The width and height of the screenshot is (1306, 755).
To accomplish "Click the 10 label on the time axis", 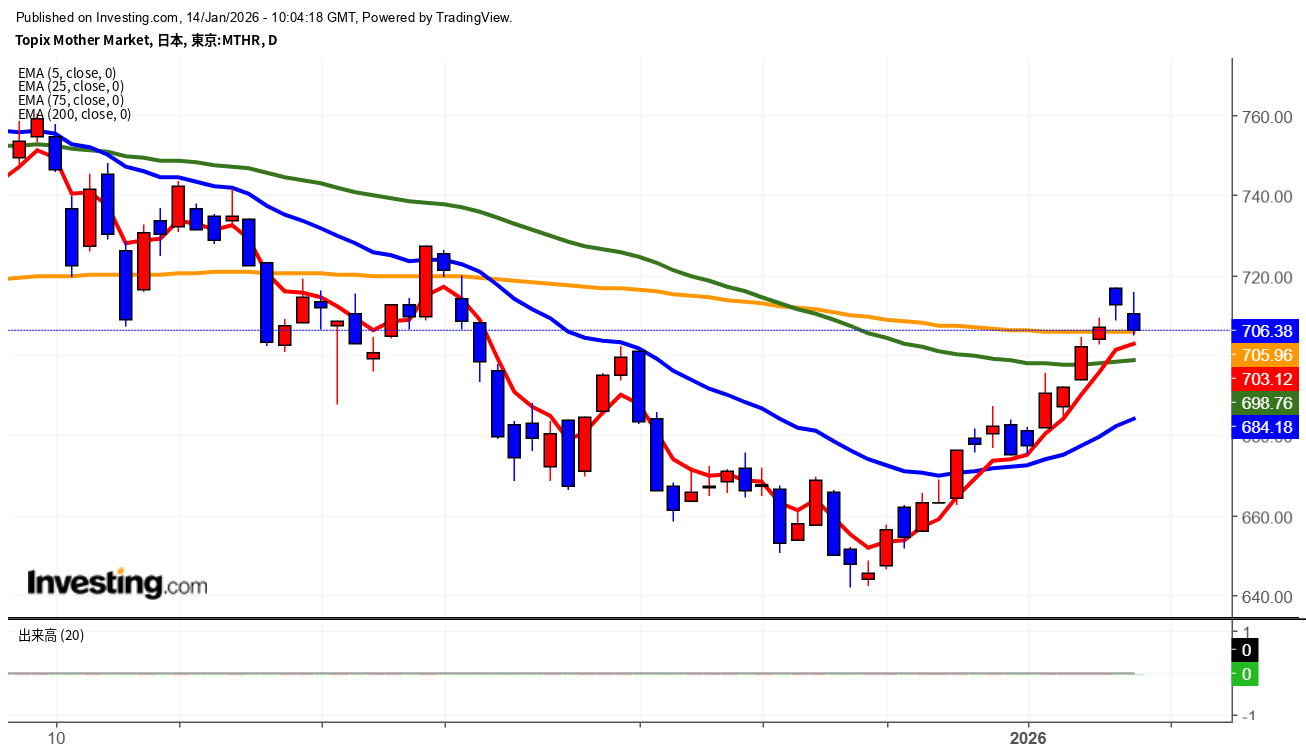I will click(57, 738).
